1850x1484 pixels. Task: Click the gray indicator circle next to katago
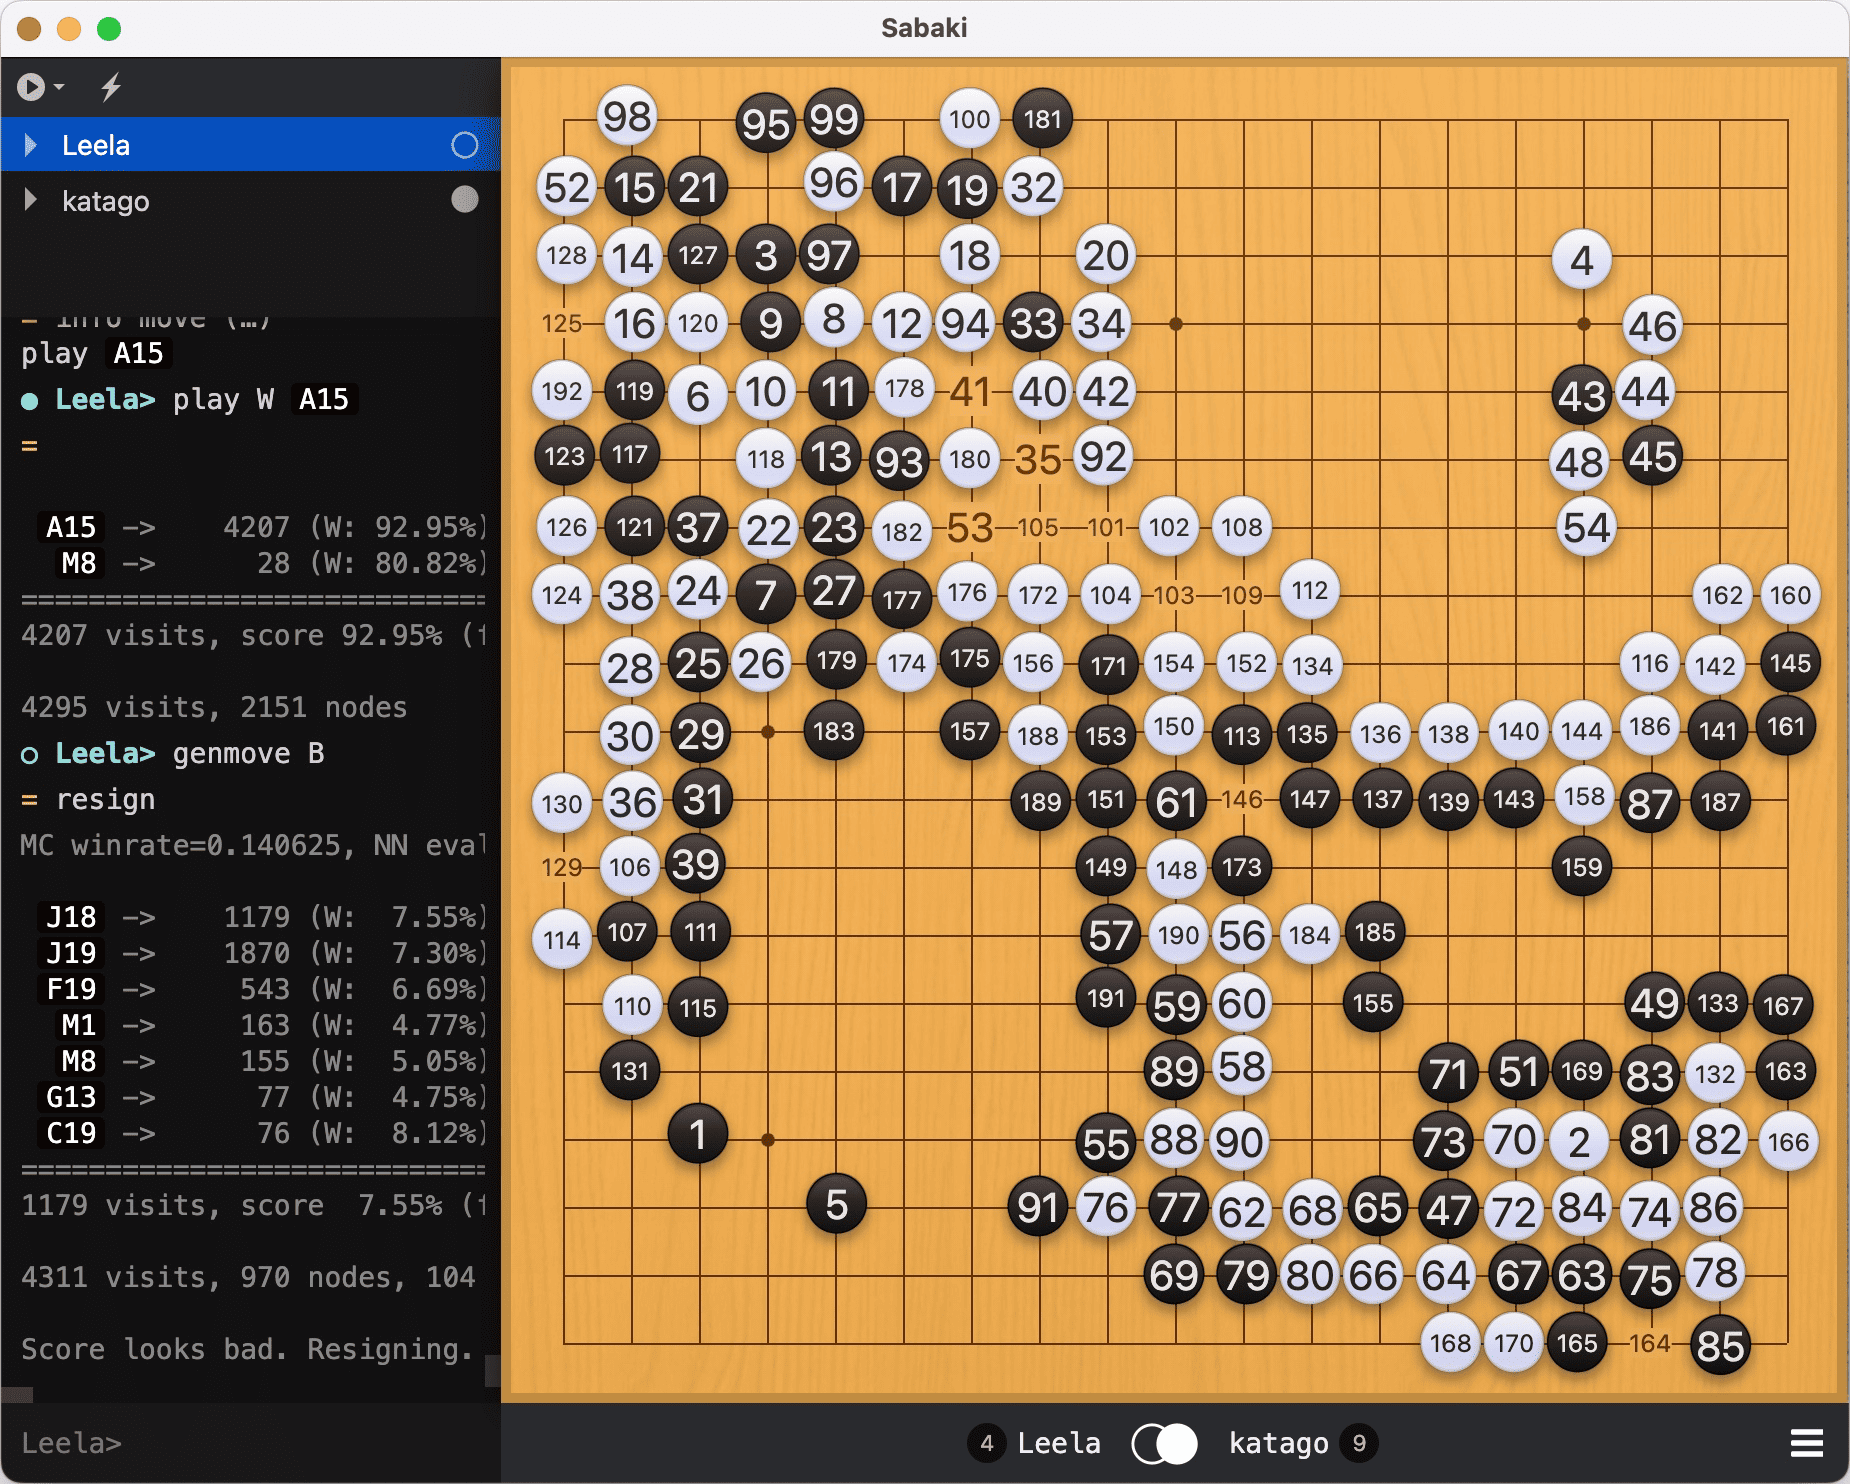[x=464, y=200]
